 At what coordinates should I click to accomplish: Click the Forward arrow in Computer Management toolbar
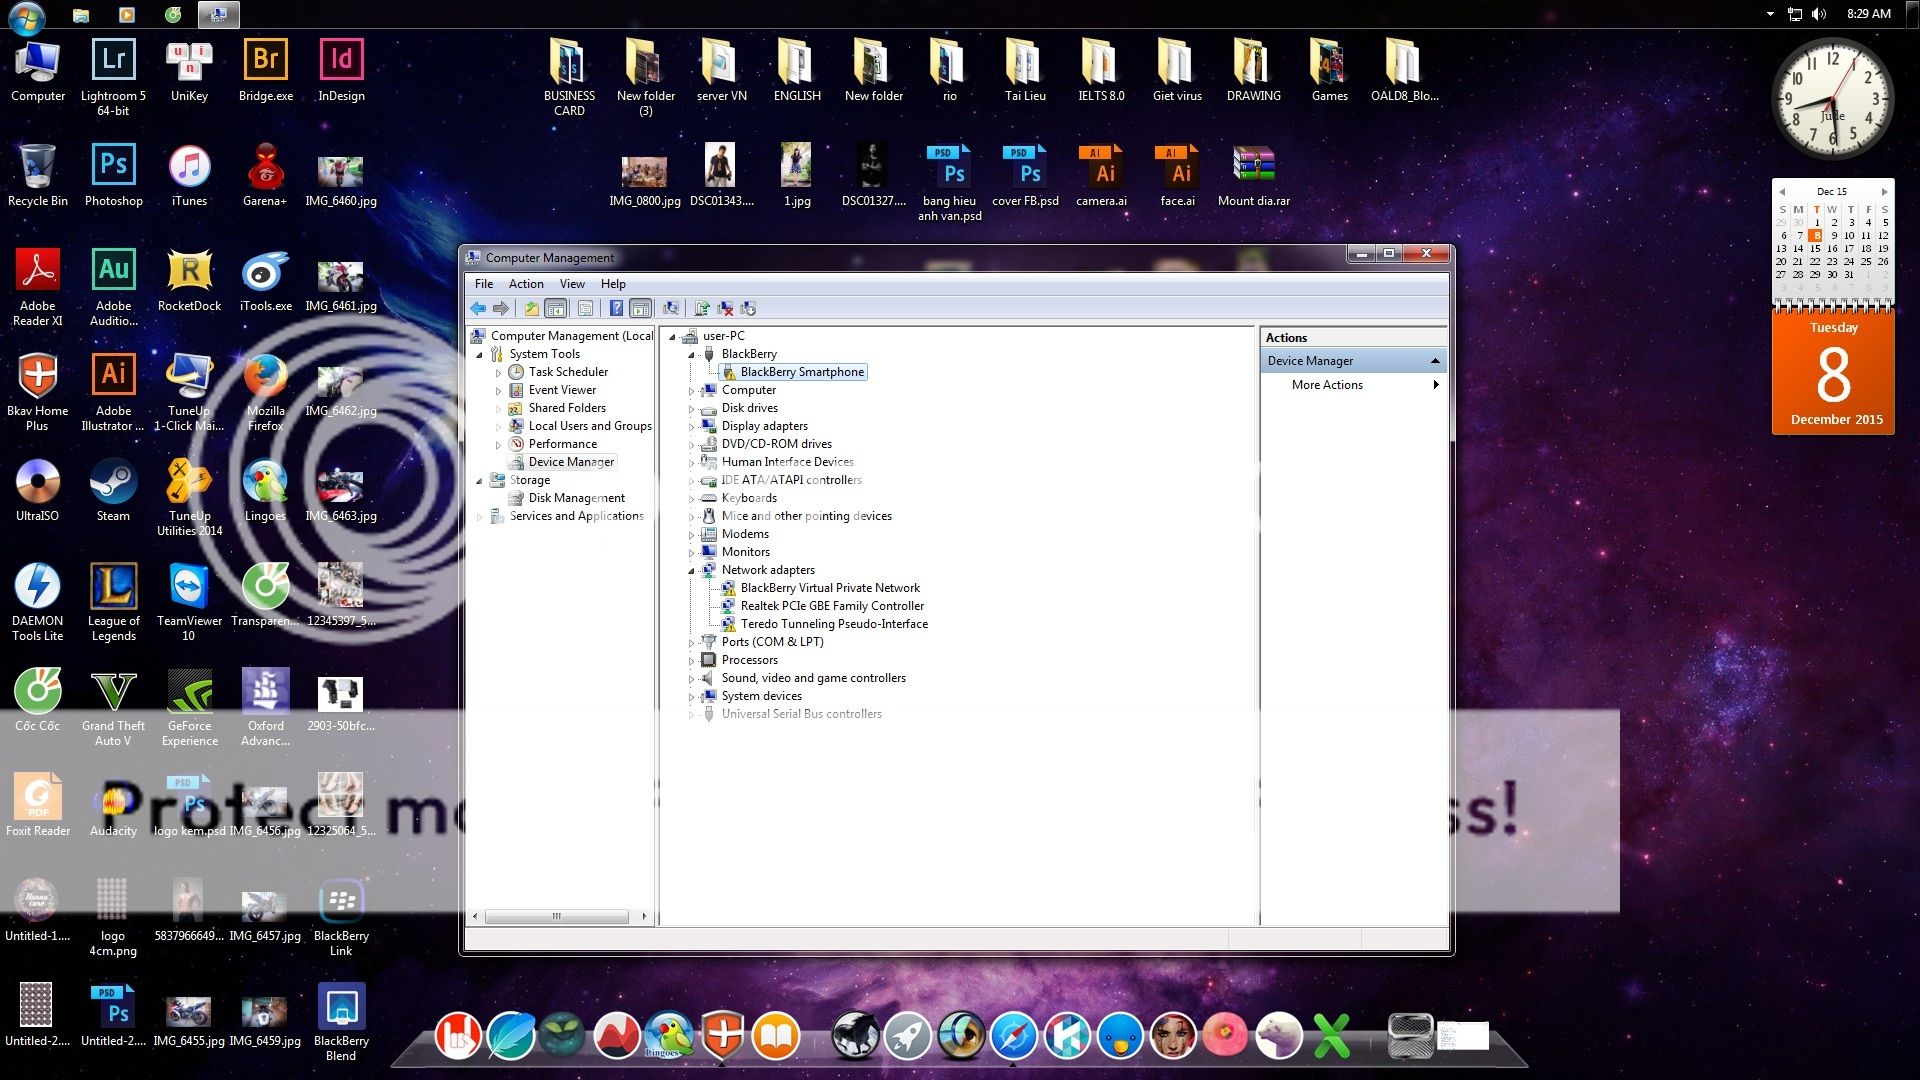click(501, 309)
